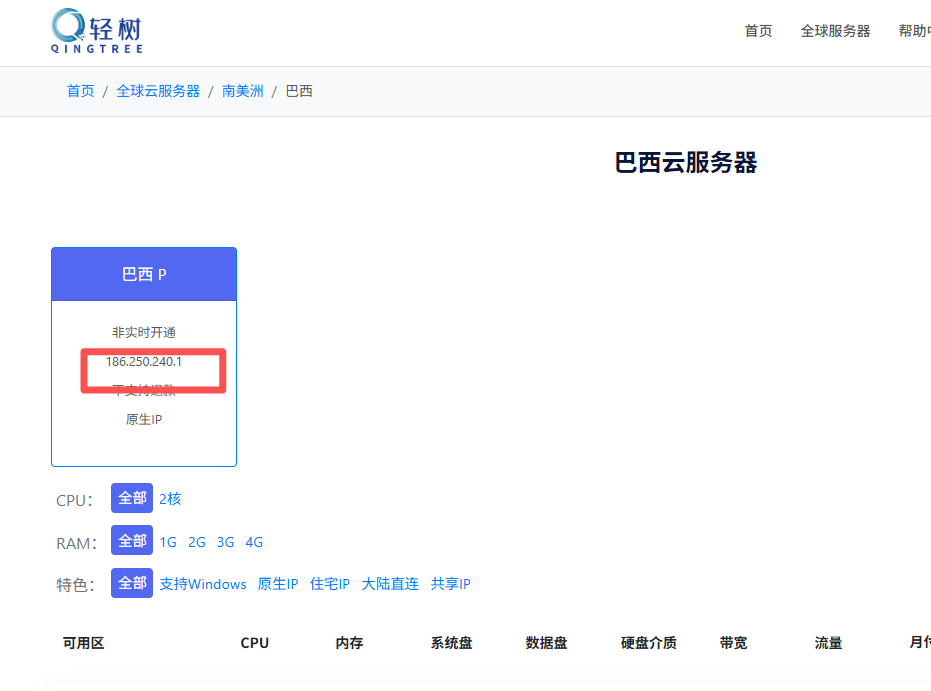Choose the 2G RAM option
931x691 pixels.
[x=197, y=542]
